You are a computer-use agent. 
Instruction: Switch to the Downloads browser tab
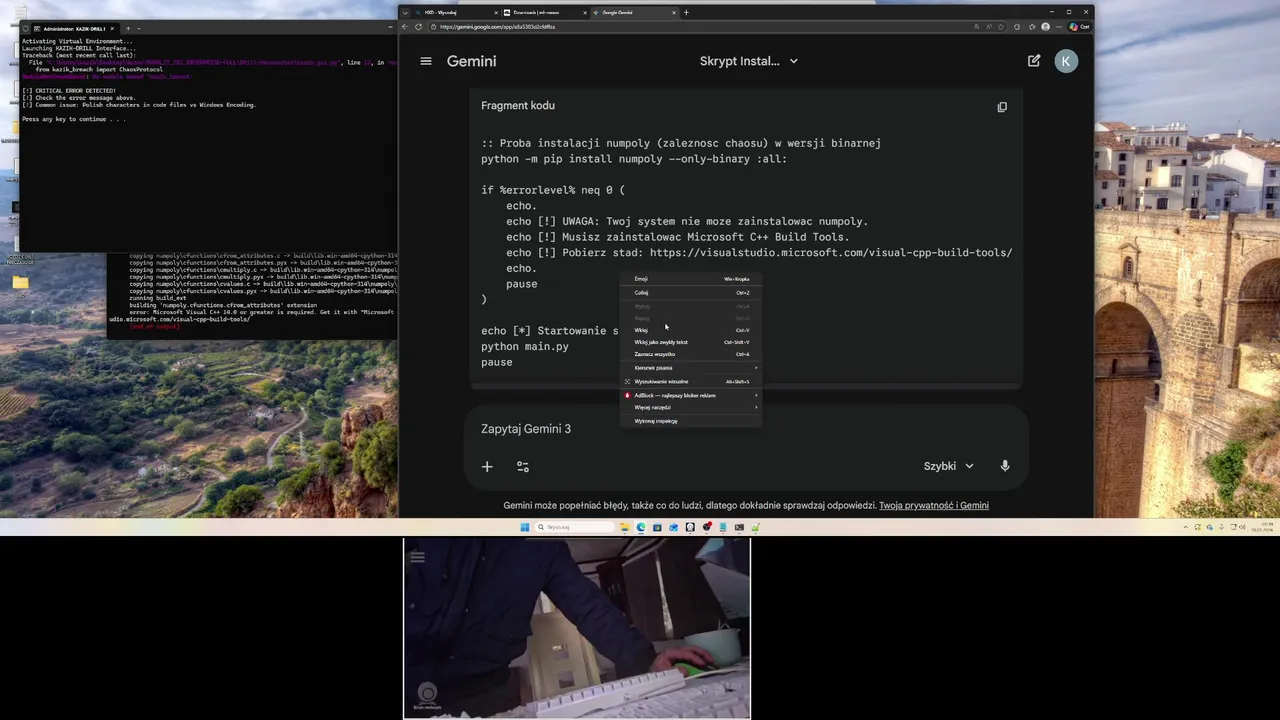coord(545,12)
